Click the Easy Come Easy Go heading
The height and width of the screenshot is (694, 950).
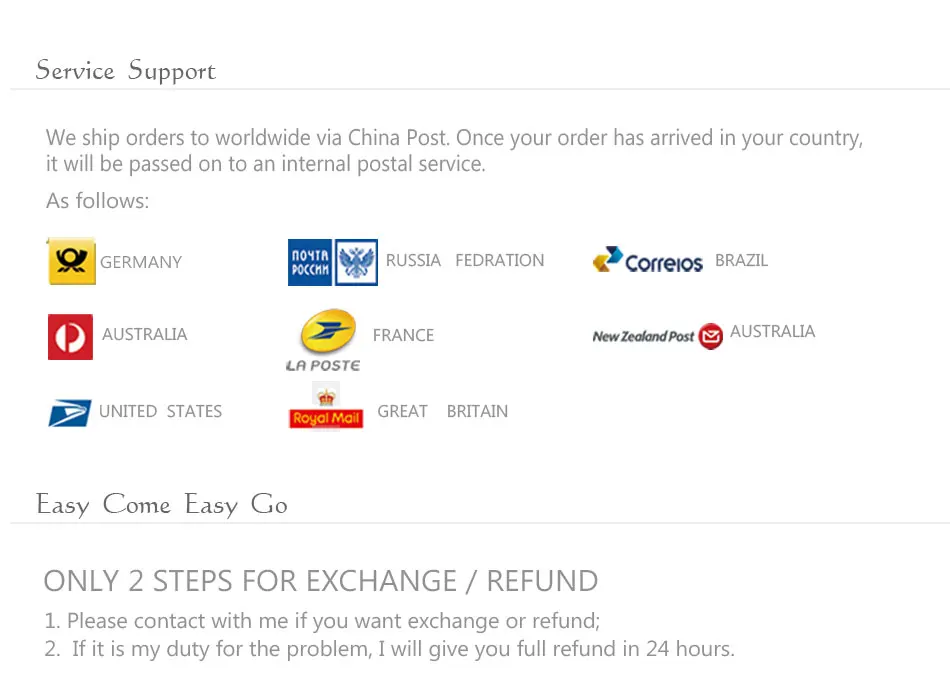(x=161, y=505)
